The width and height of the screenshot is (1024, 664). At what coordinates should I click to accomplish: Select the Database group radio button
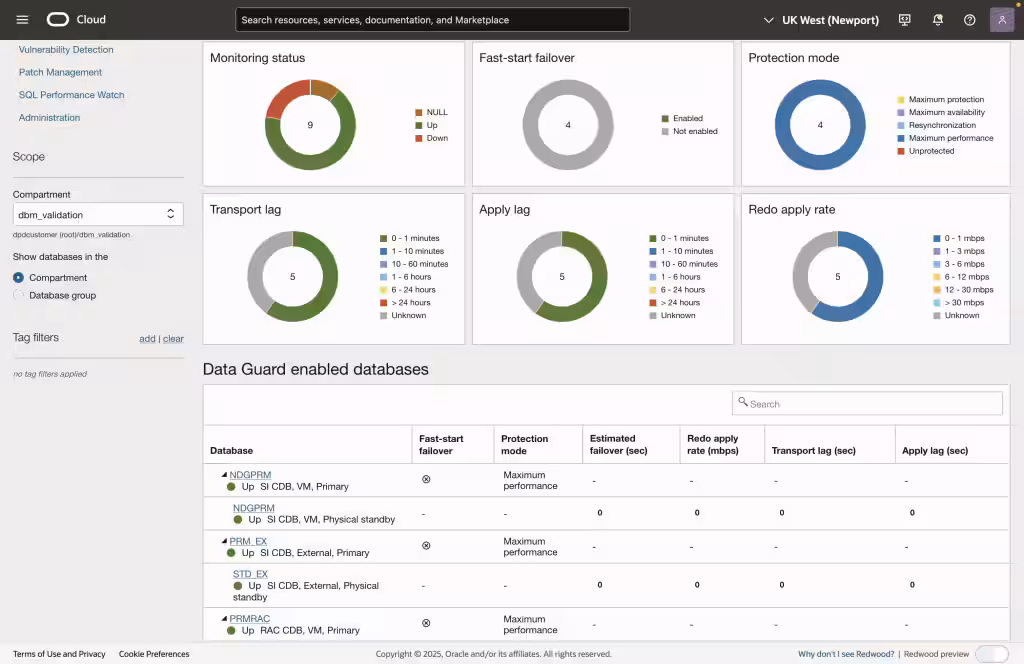18,295
